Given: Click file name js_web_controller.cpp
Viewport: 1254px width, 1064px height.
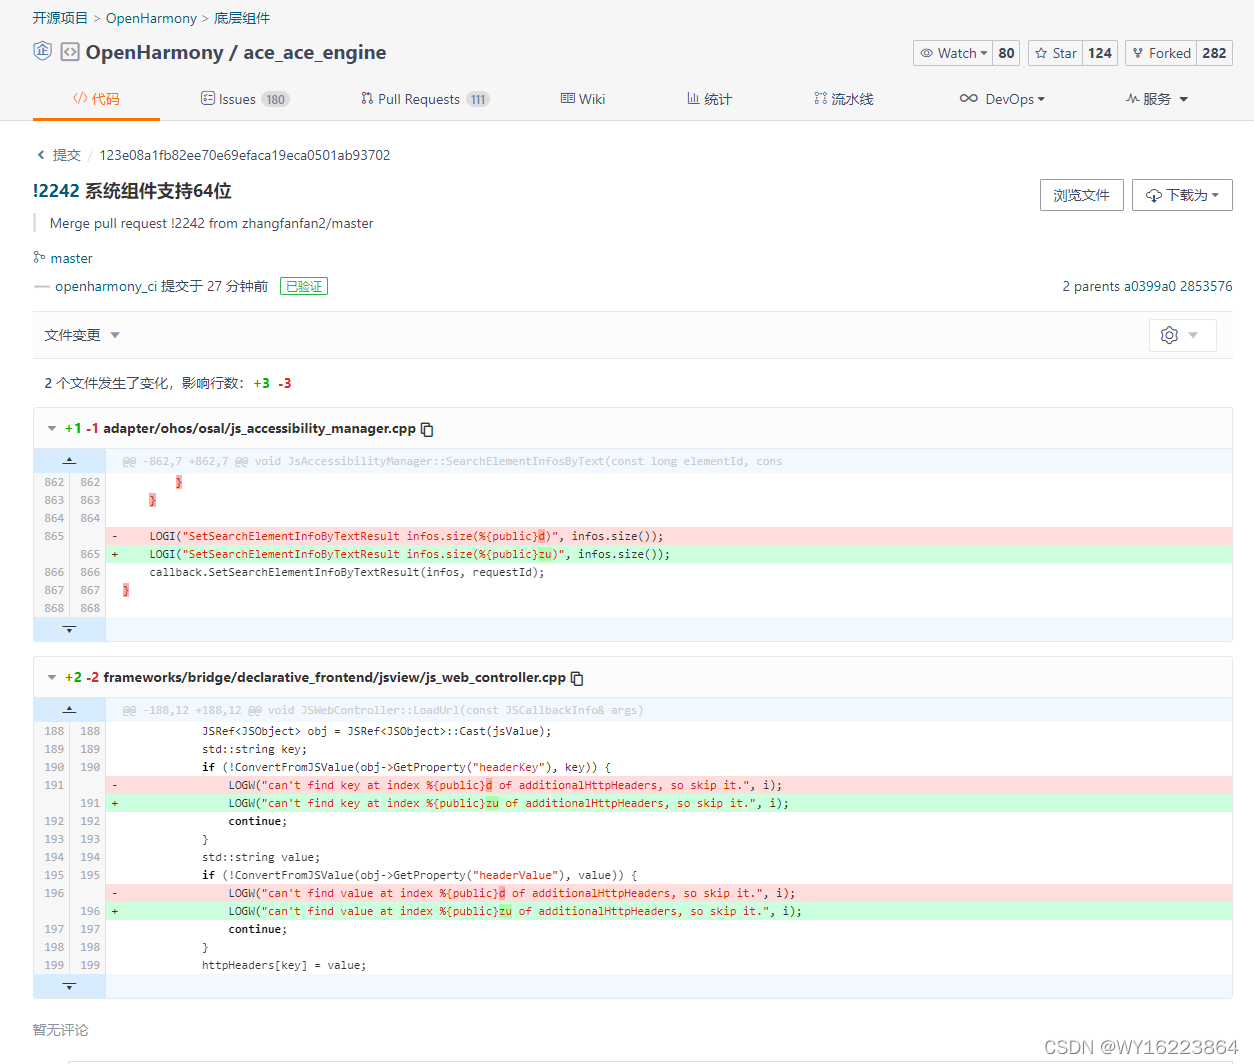Looking at the screenshot, I should pyautogui.click(x=334, y=677).
